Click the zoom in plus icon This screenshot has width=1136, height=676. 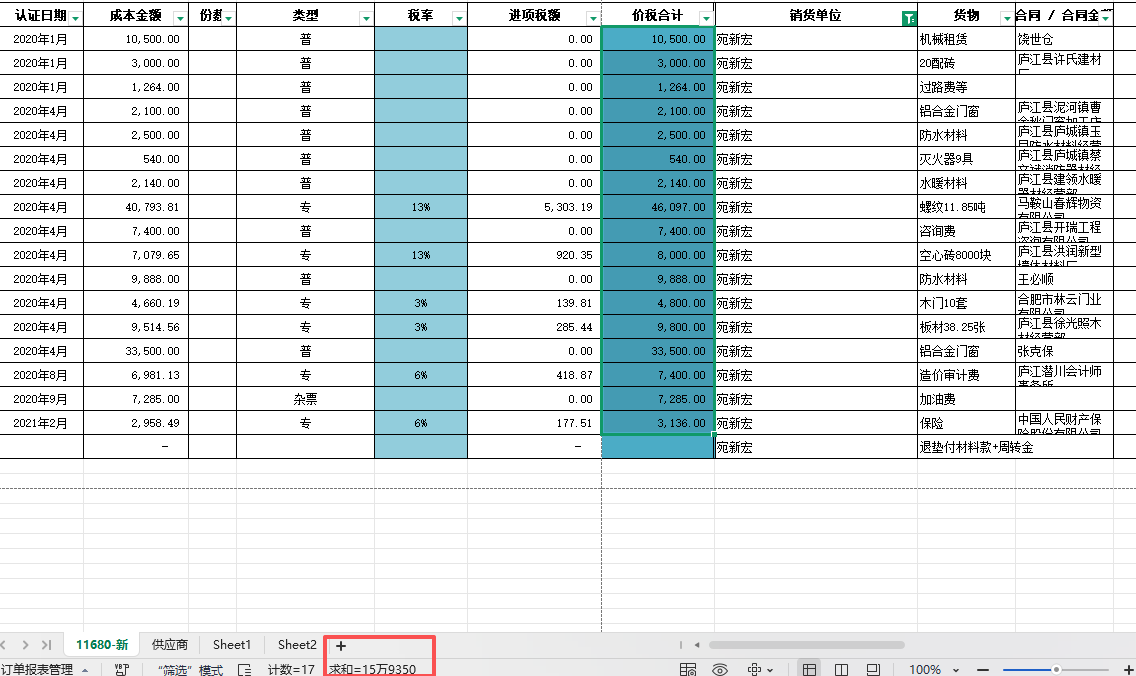(1129, 670)
